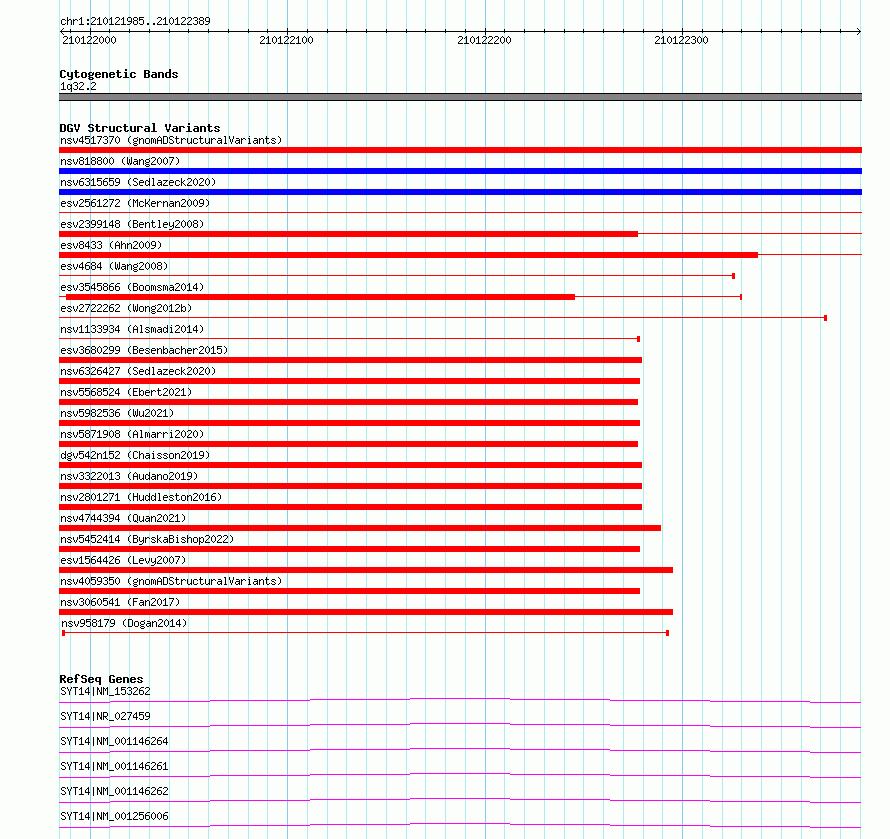
Task: Click nsv4744394 (Quan2021) label
Action: 123,518
